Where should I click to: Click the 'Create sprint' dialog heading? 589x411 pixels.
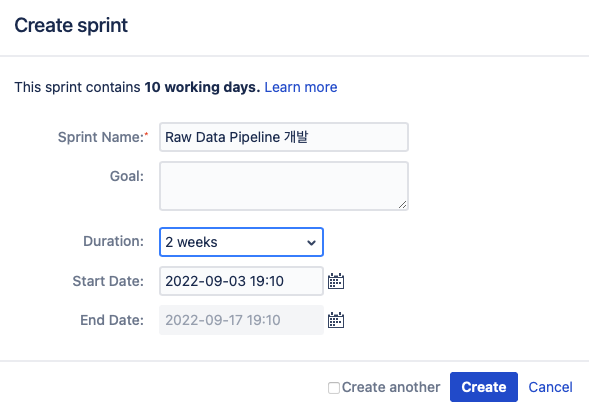[71, 26]
